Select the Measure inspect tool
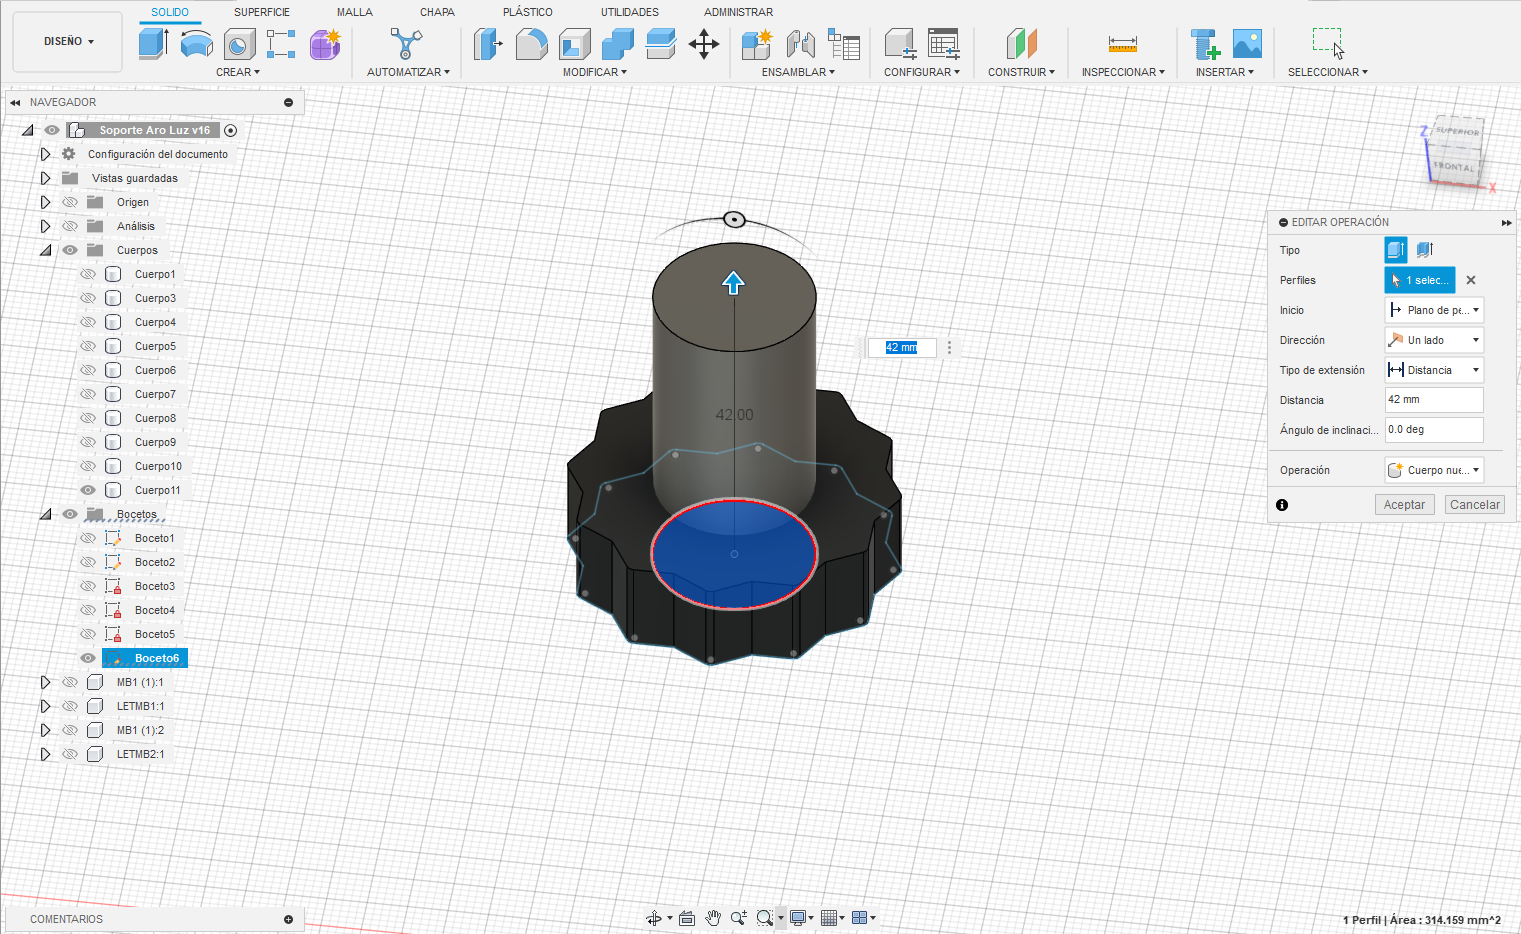Screen dimensions: 1521x934 pos(1123,44)
